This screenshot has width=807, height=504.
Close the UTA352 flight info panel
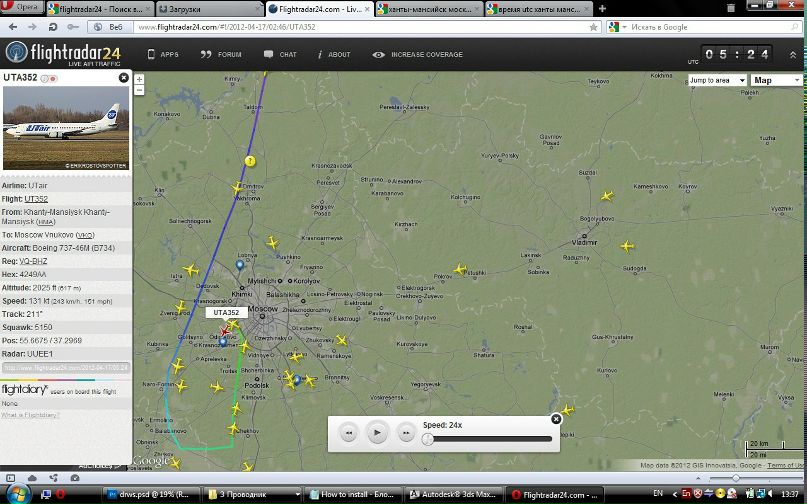124,77
